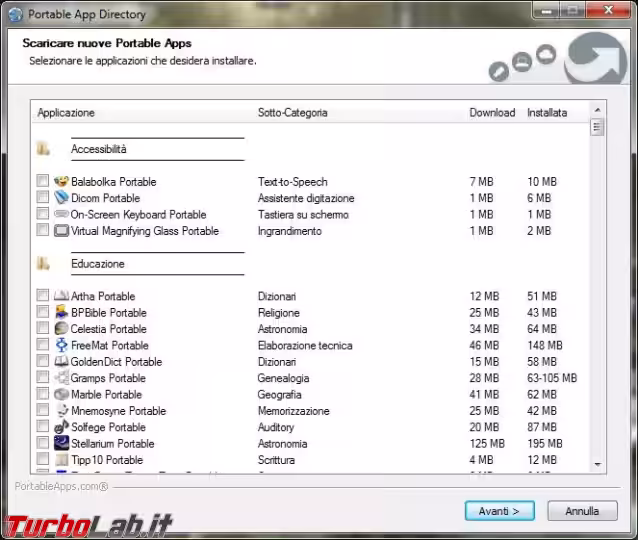
Task: Click the Virtual Magnifying Glass icon
Action: (x=61, y=231)
